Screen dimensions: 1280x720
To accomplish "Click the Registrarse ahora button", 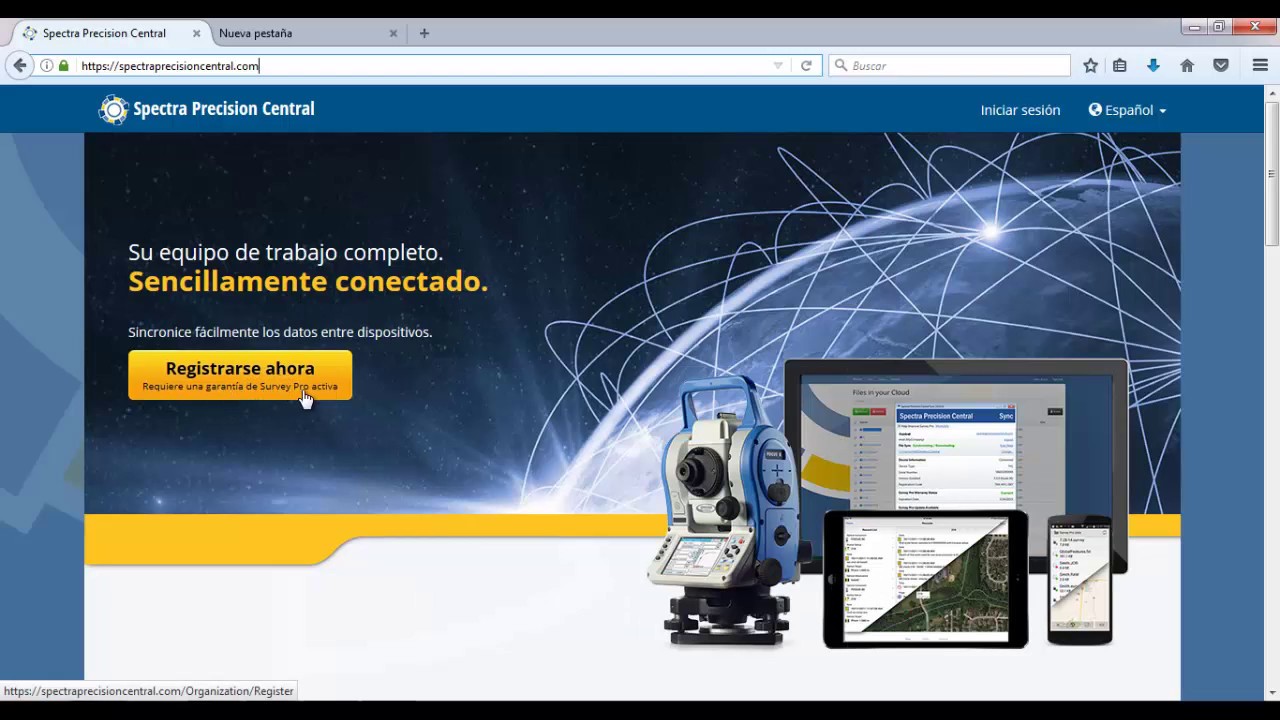I will coord(240,375).
